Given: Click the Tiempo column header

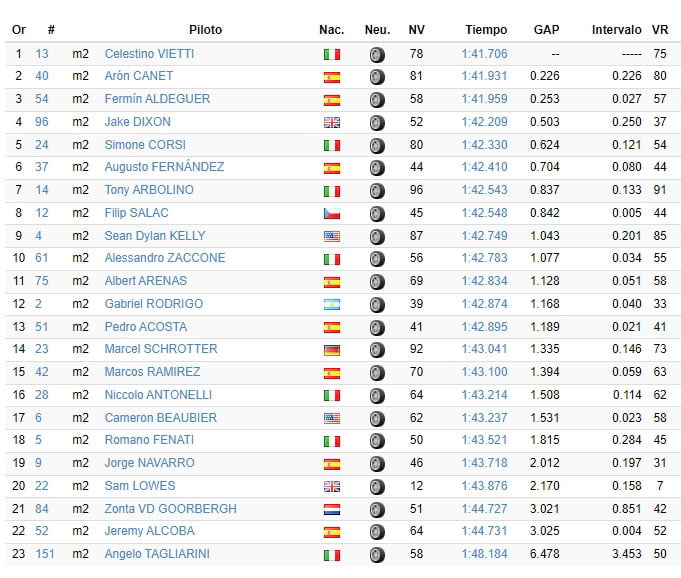Looking at the screenshot, I should (x=486, y=30).
